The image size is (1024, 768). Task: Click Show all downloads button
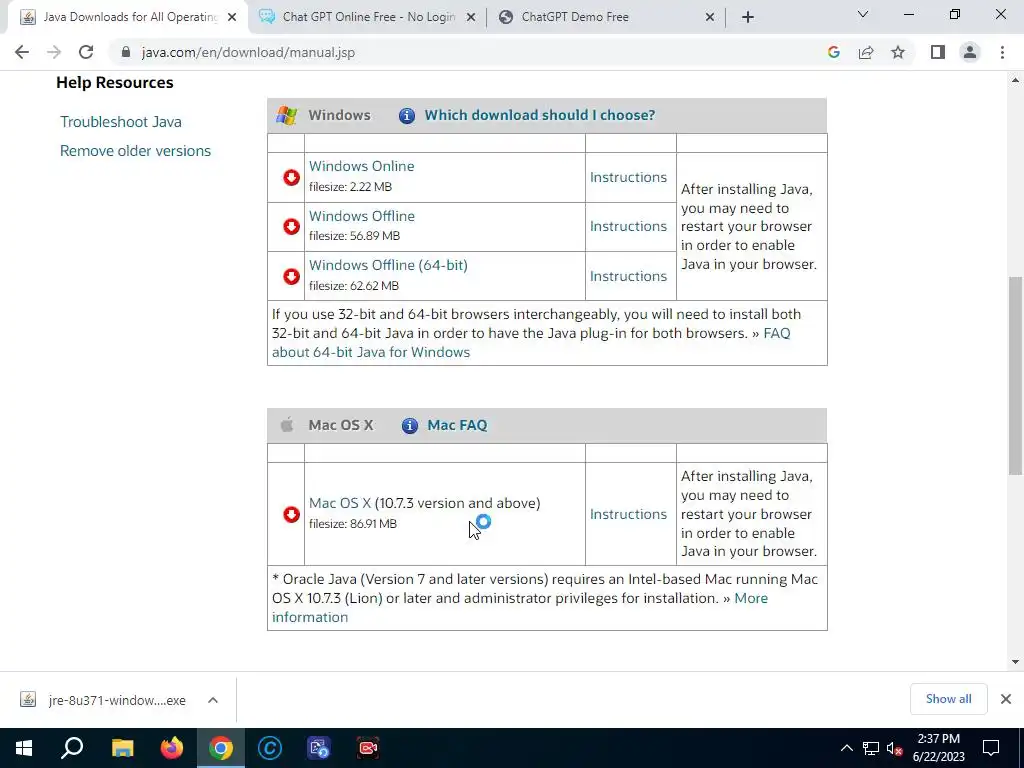pyautogui.click(x=948, y=699)
